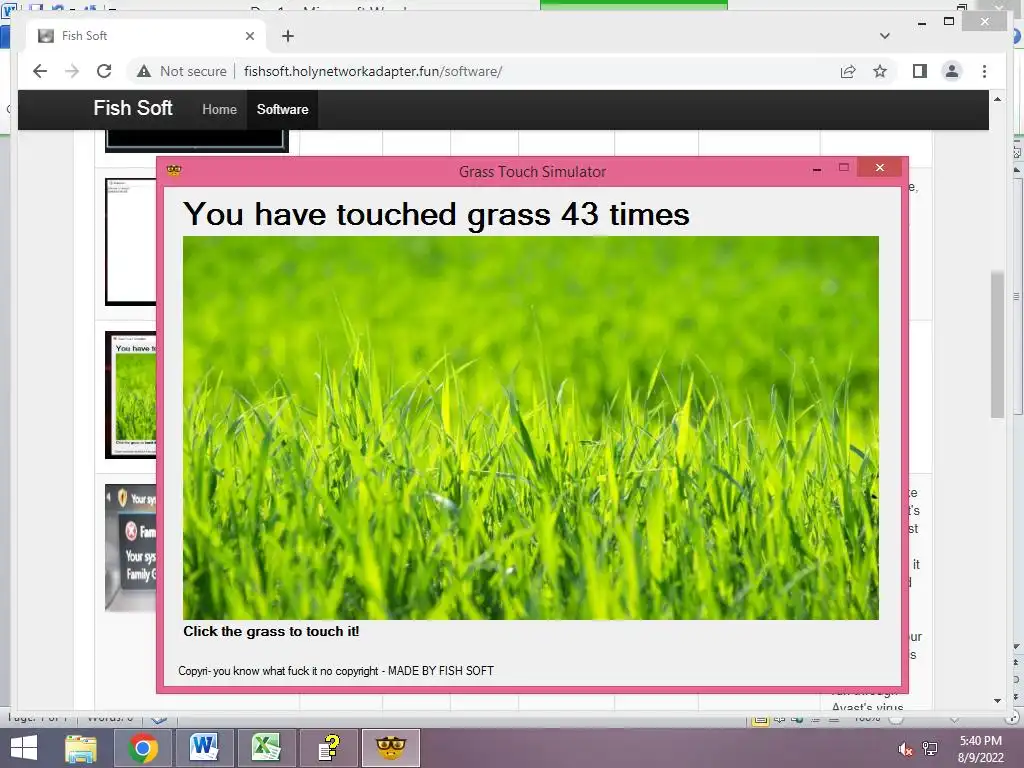
Task: Click the browser page vertical scrollbar thumb
Action: point(997,344)
